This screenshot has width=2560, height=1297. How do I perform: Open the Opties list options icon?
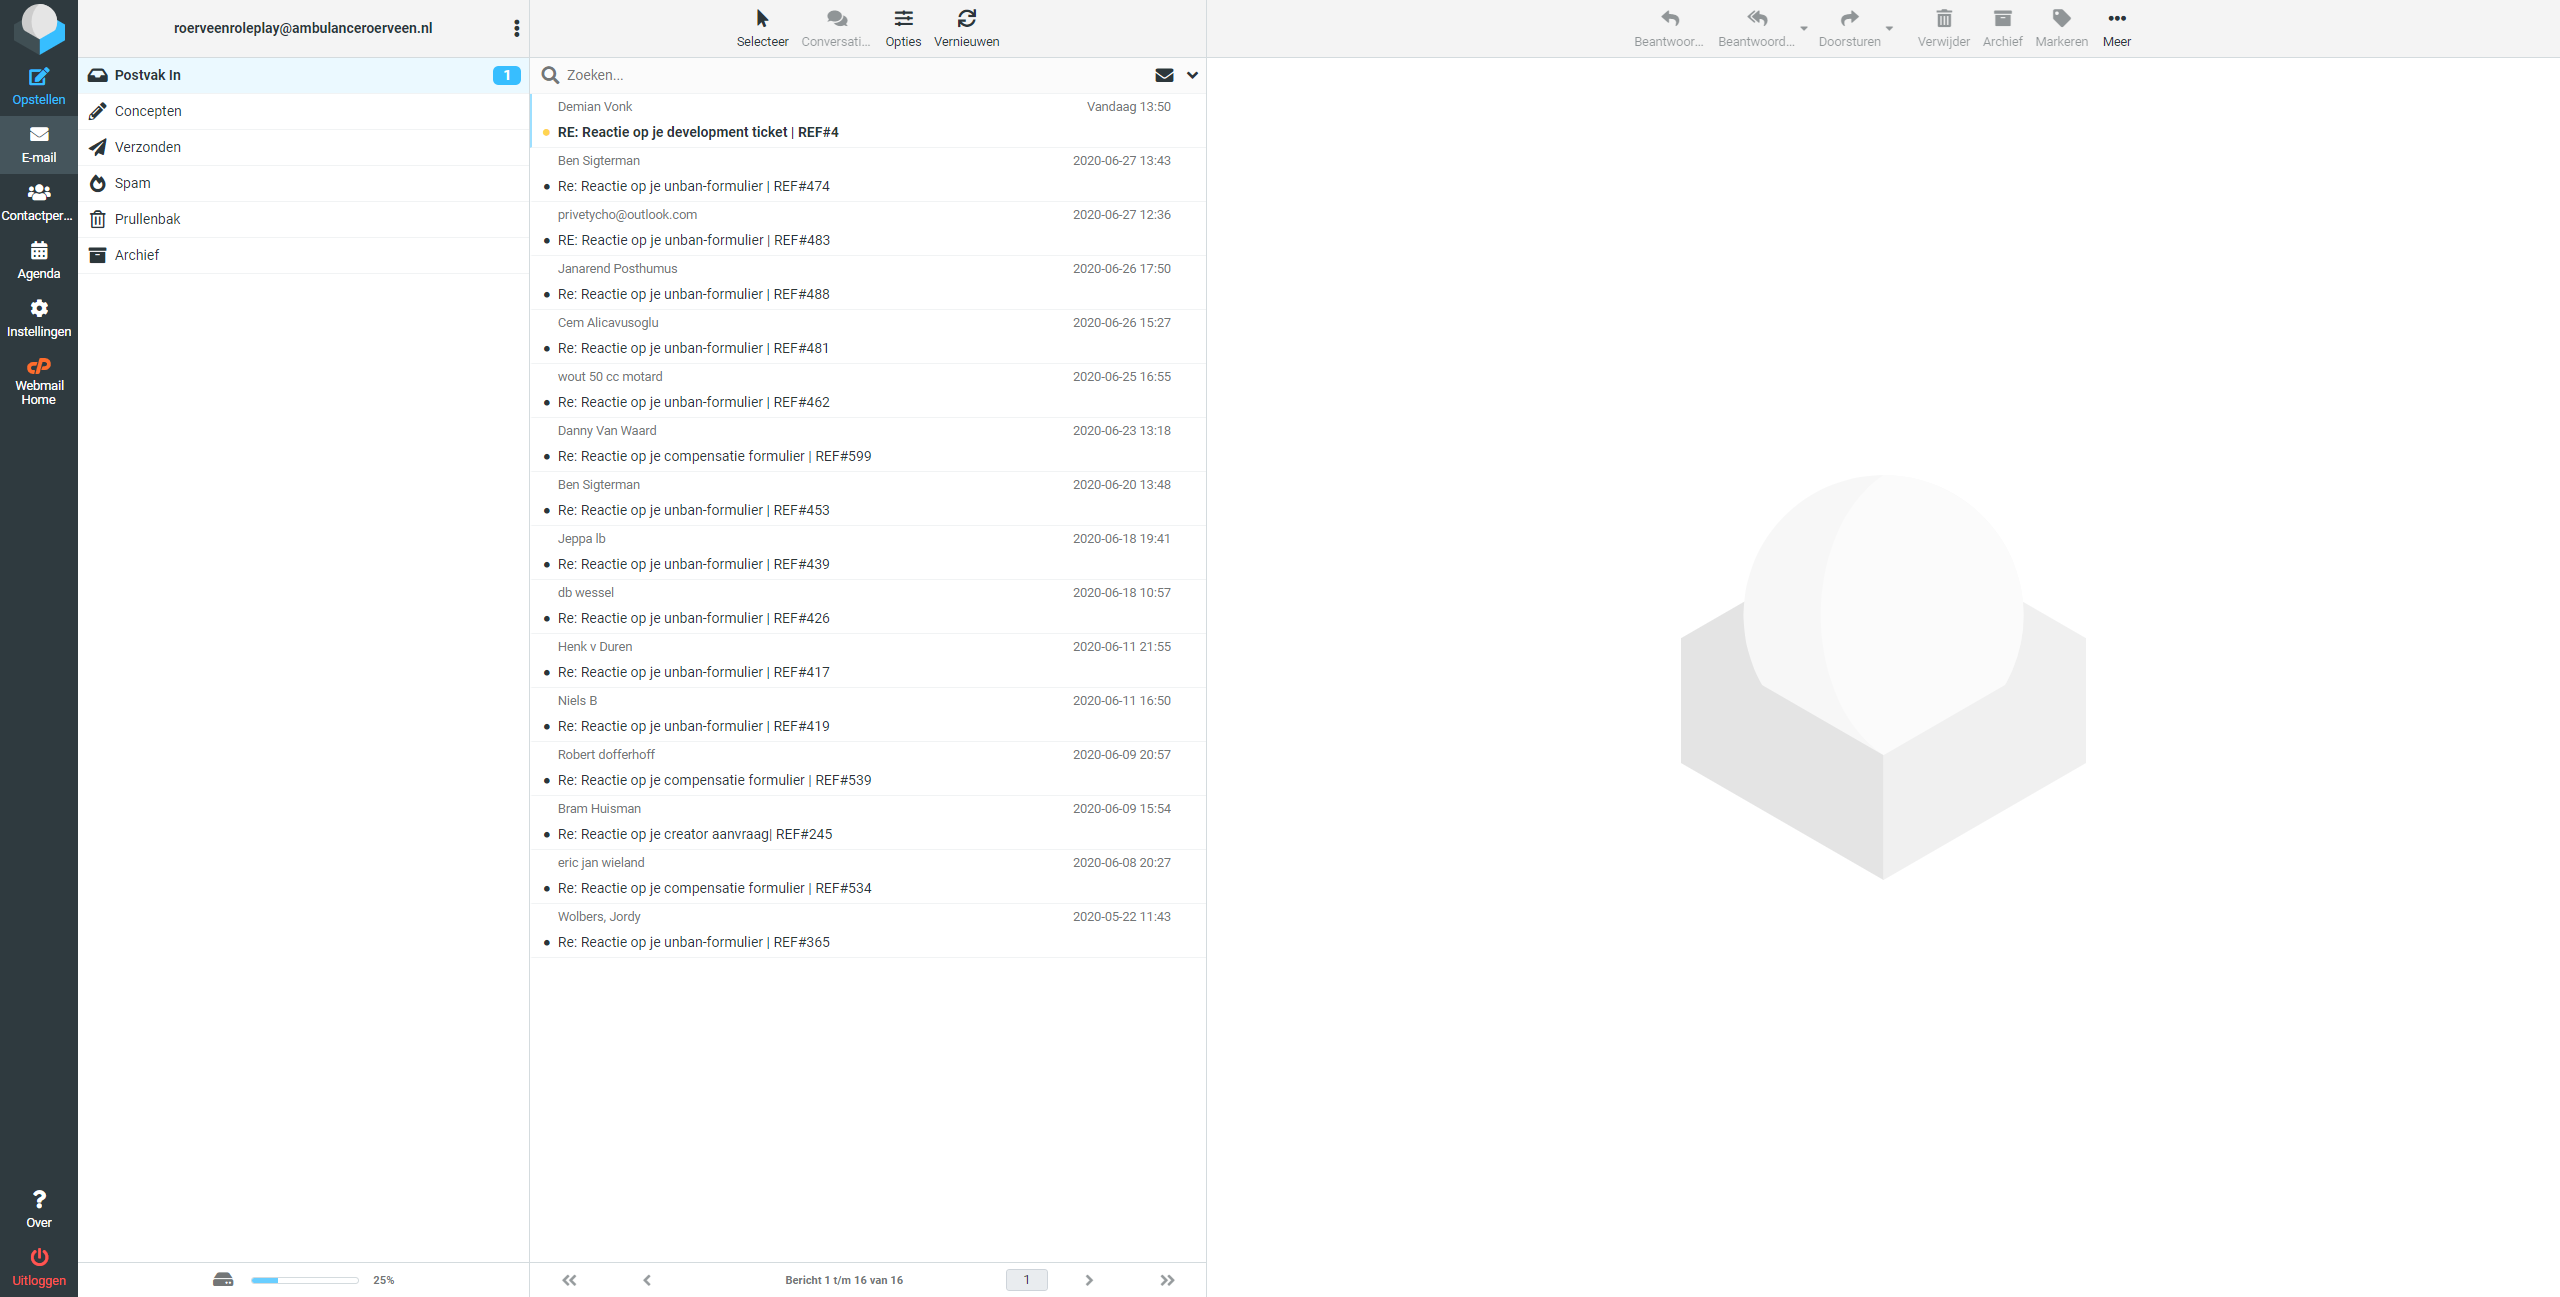point(903,19)
